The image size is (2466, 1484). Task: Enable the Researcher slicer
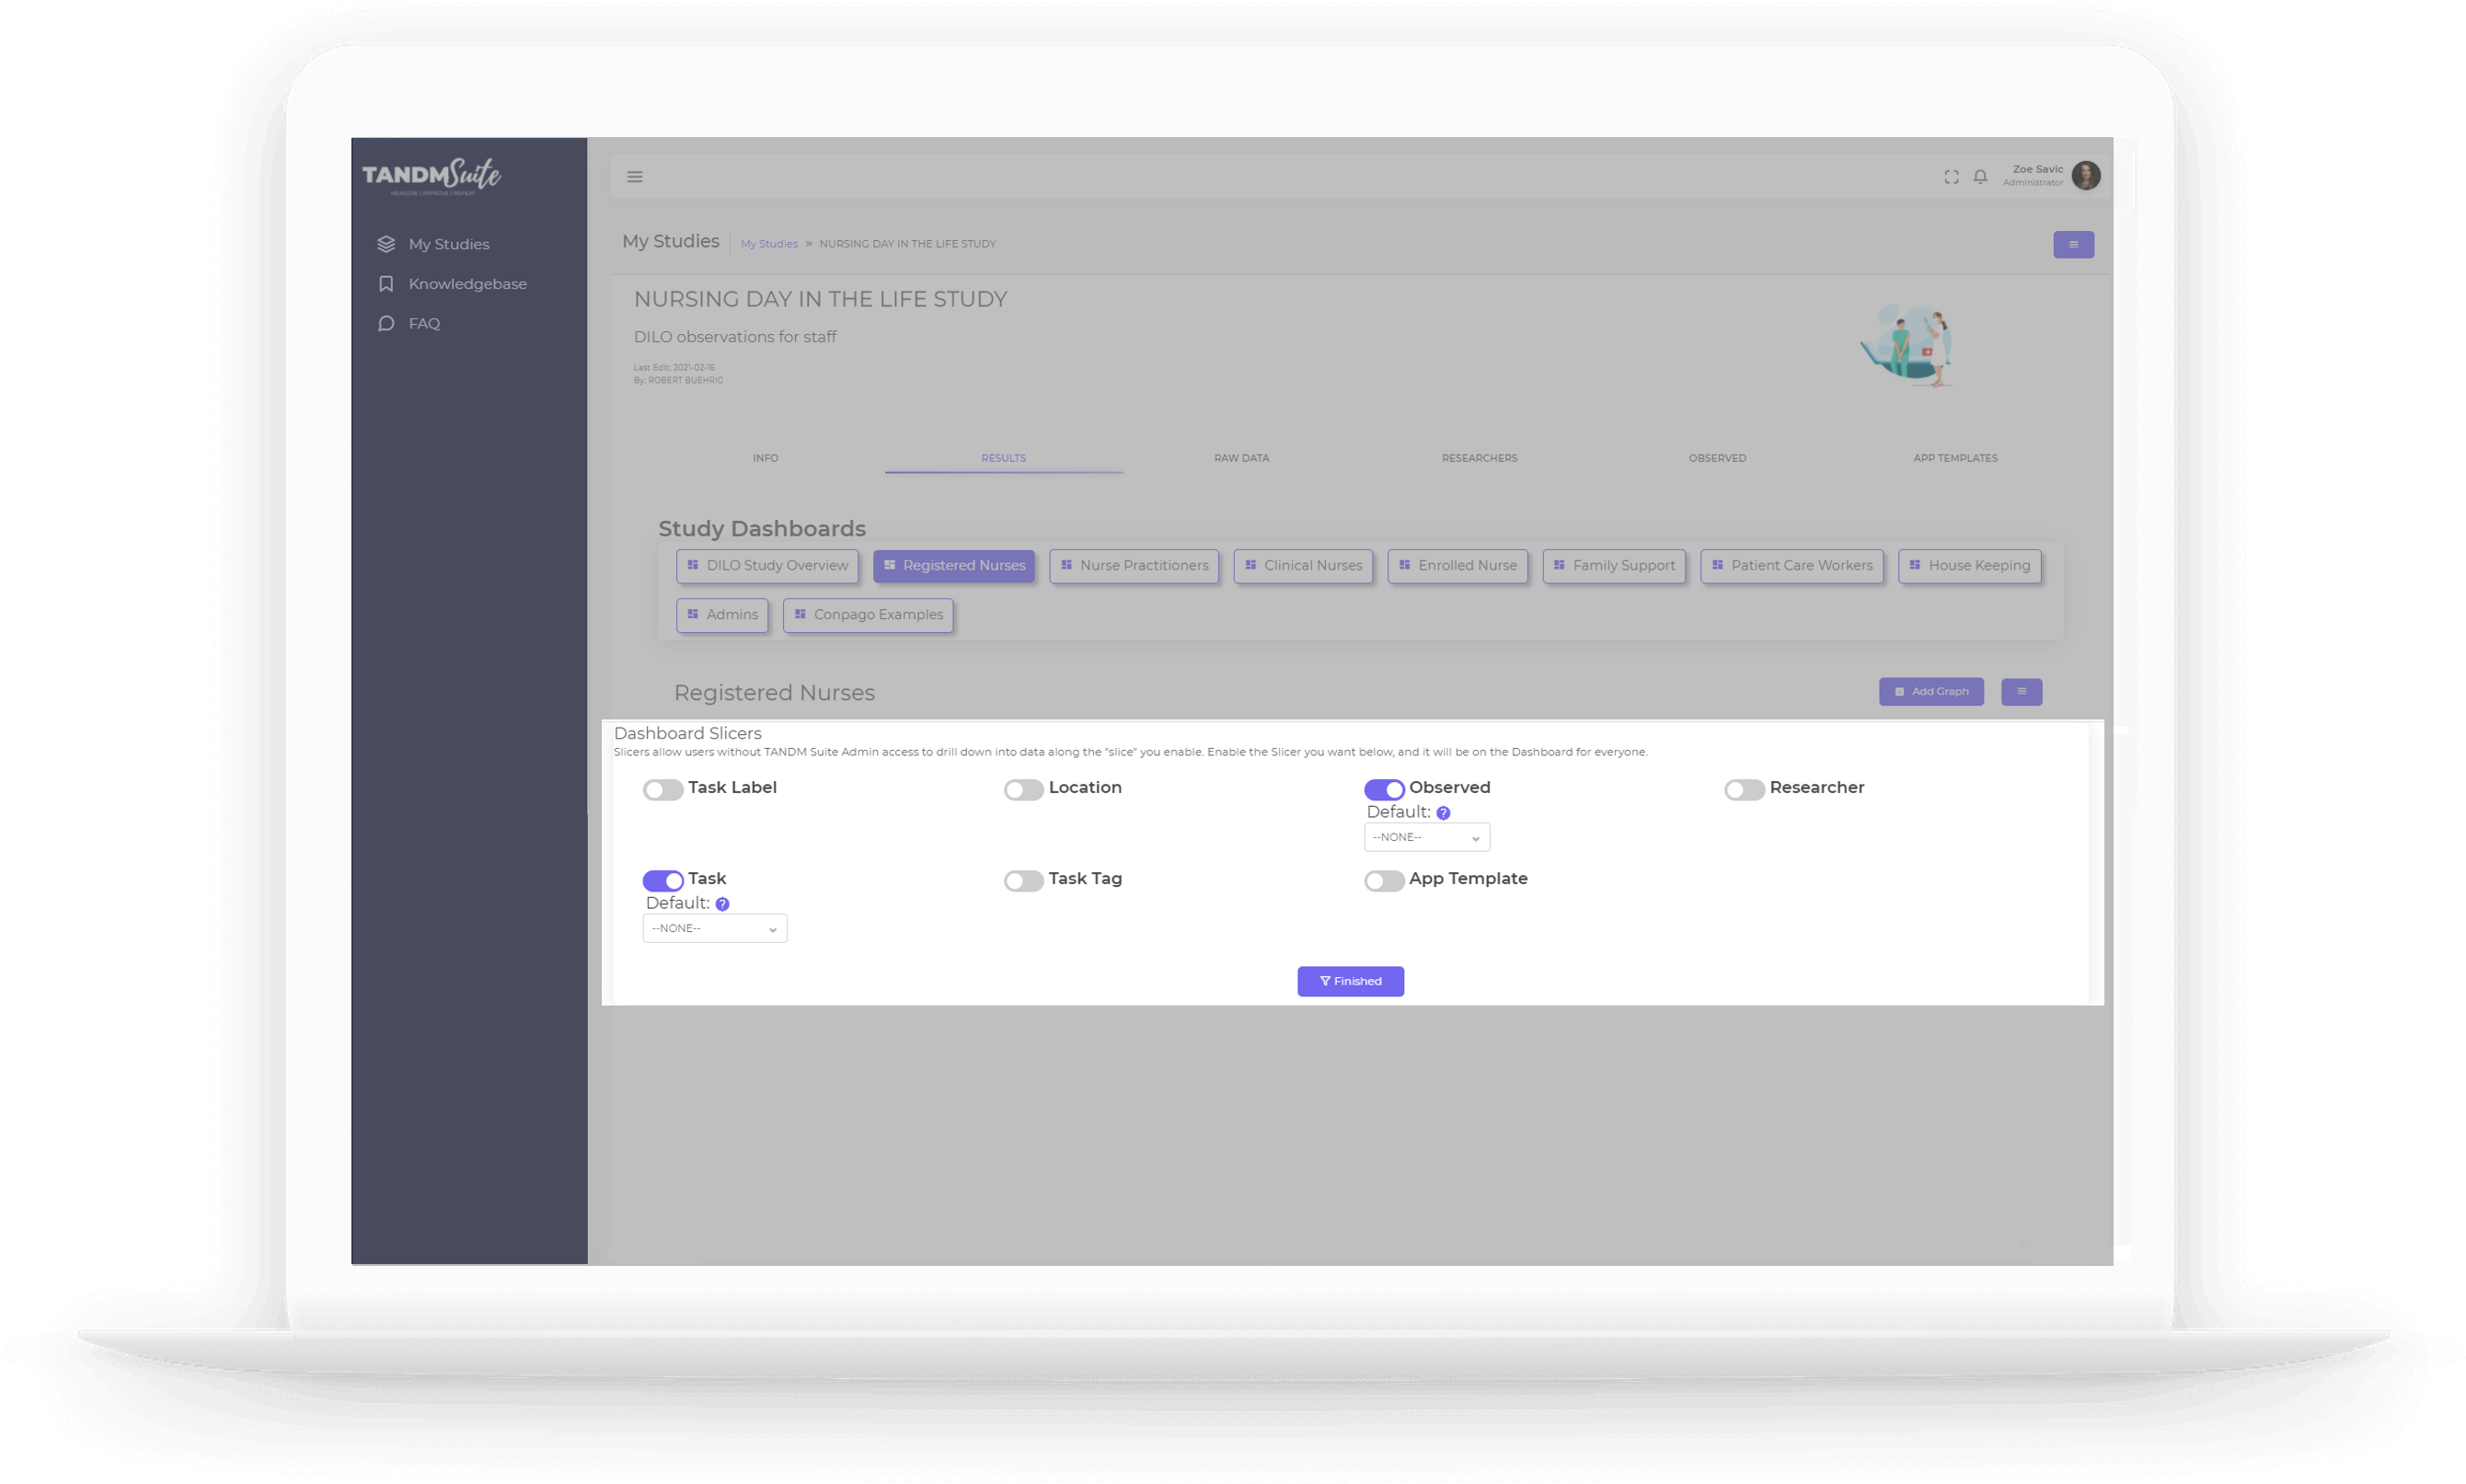[x=1744, y=790]
